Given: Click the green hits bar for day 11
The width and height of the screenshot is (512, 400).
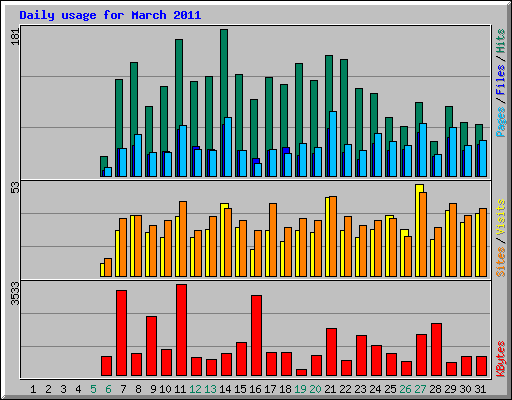Looking at the screenshot, I should [179, 83].
